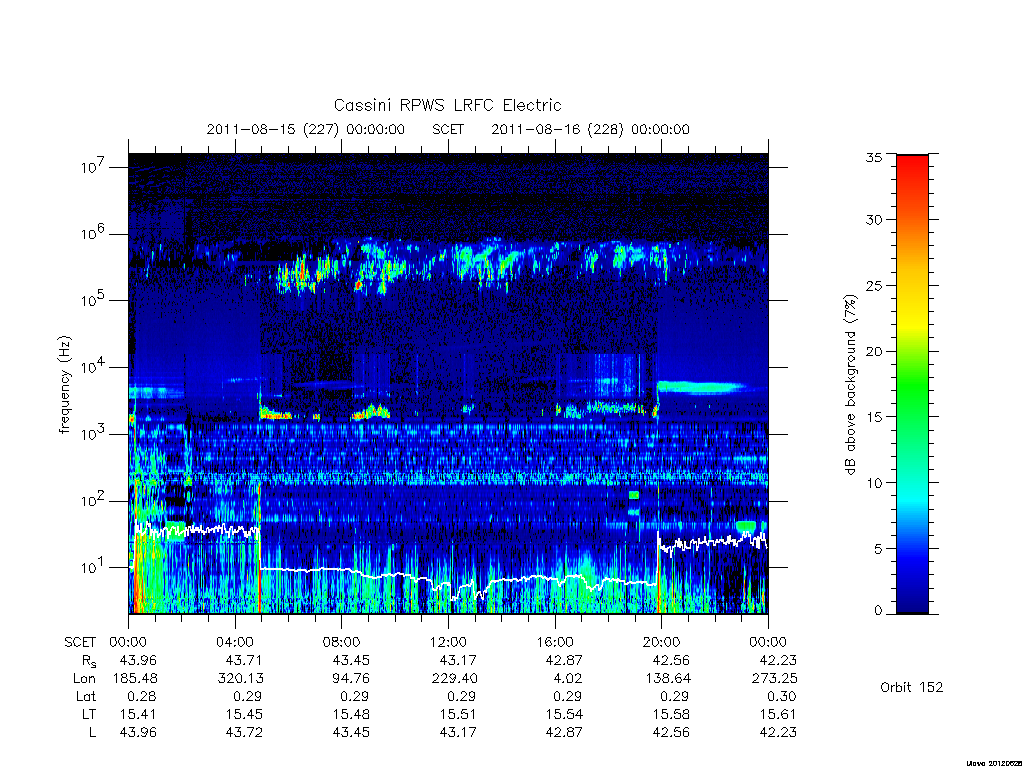
Task: Click the start date '2011-08-15 (227) 00:00:00'
Action: 306,129
